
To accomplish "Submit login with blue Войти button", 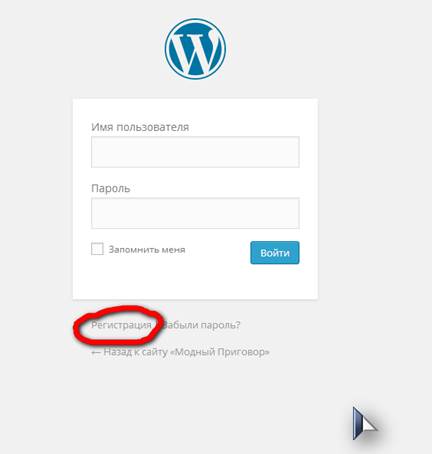I will 275,253.
